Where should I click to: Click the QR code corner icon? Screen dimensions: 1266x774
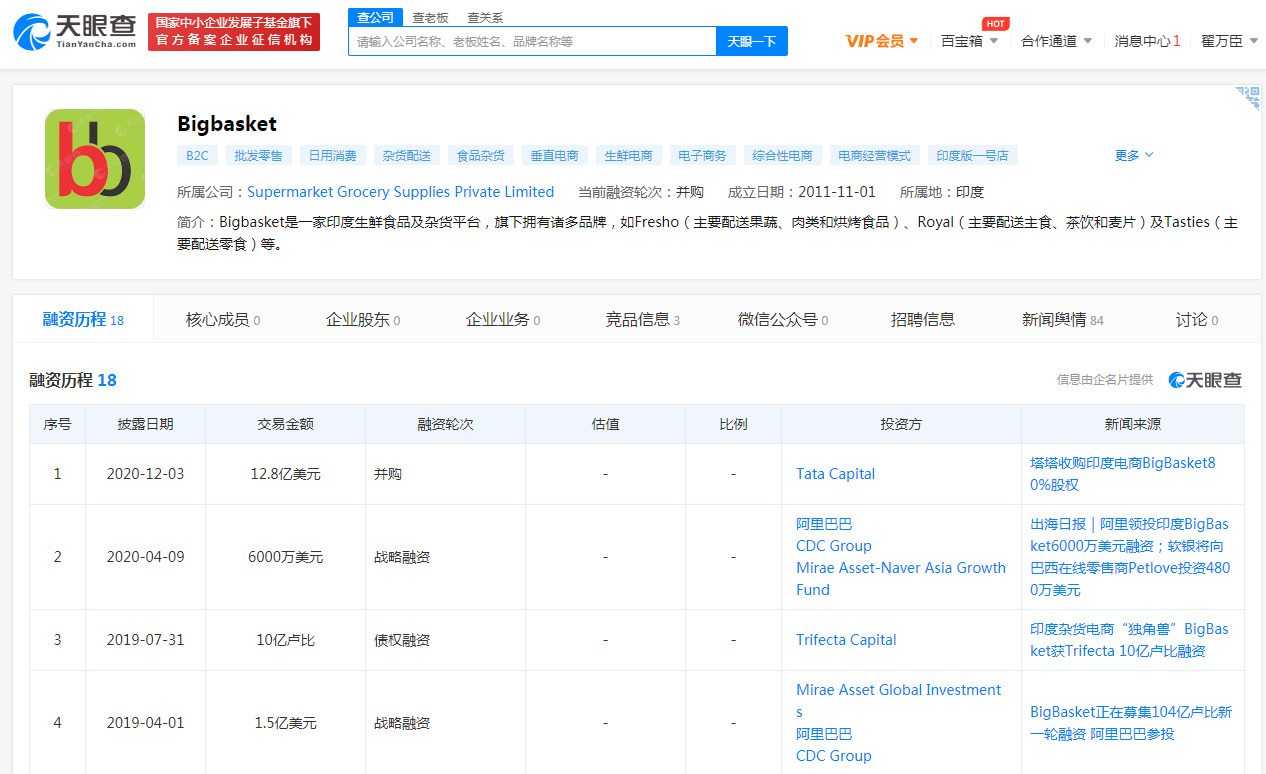pos(1248,97)
